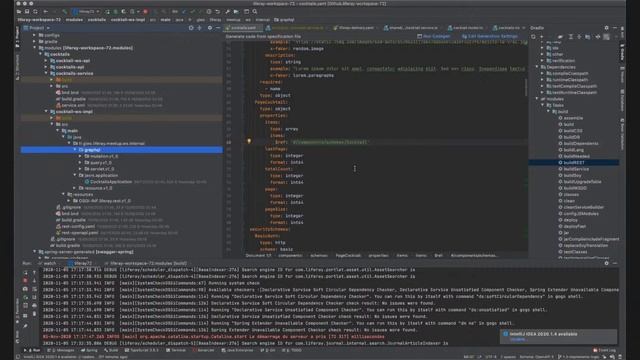Click Run panel rerun icon
This screenshot has height=360, width=640.
coord(25,272)
